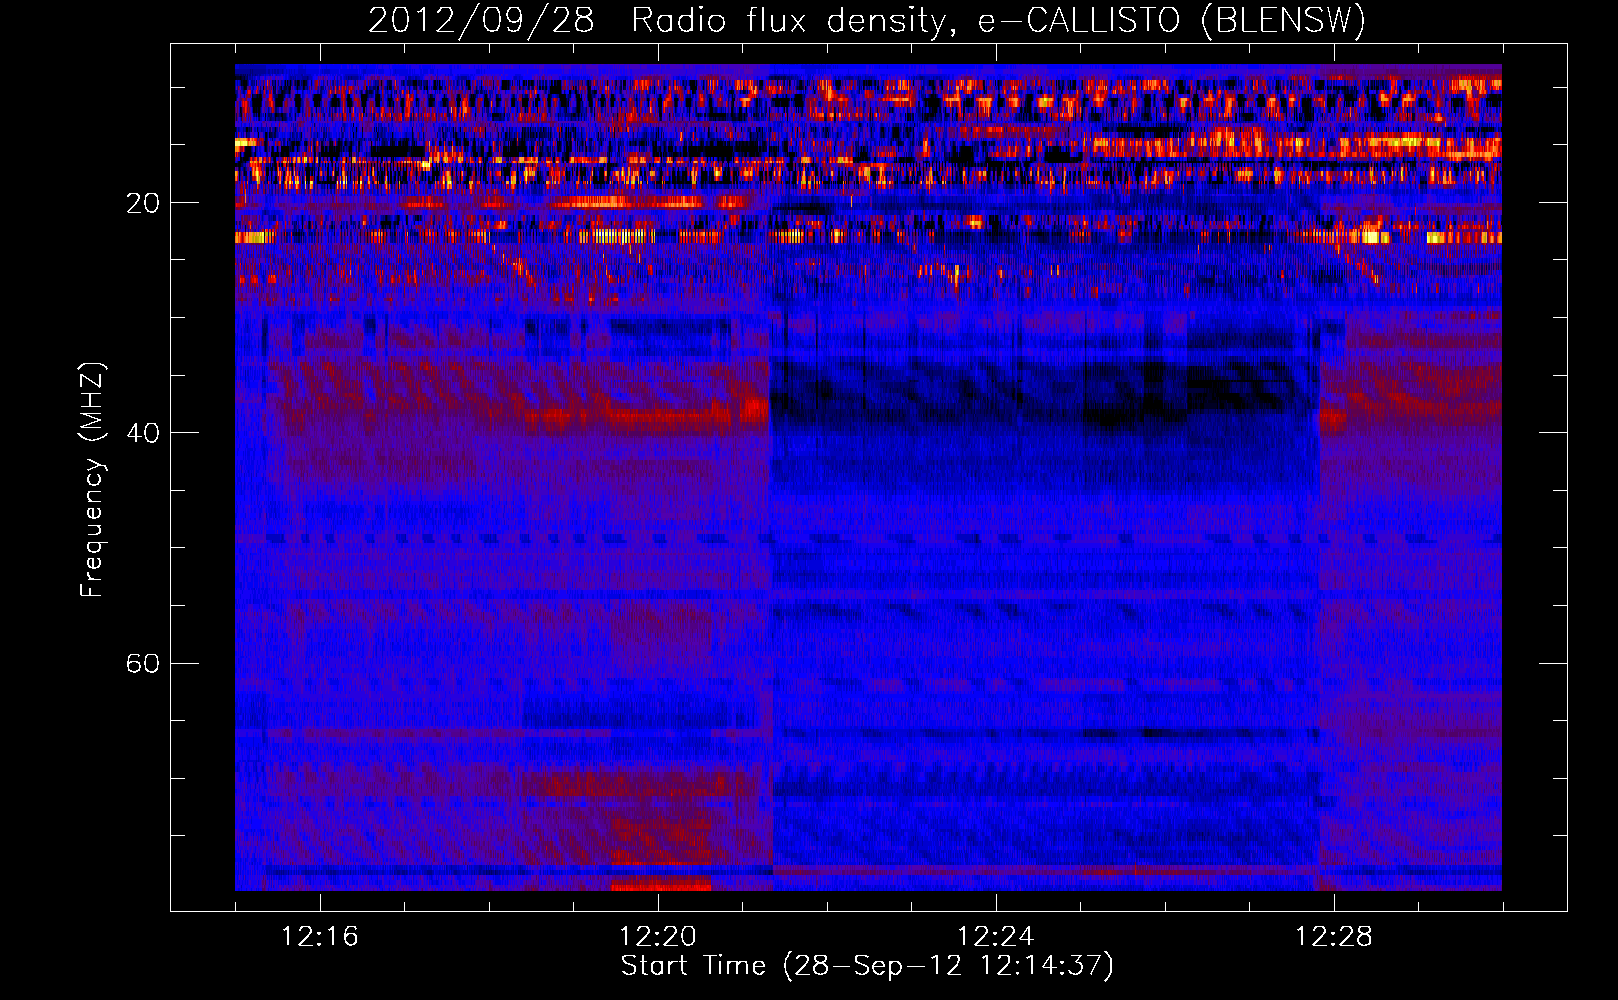Click the 12:24 time tick label
The height and width of the screenshot is (1000, 1618).
coord(996,936)
